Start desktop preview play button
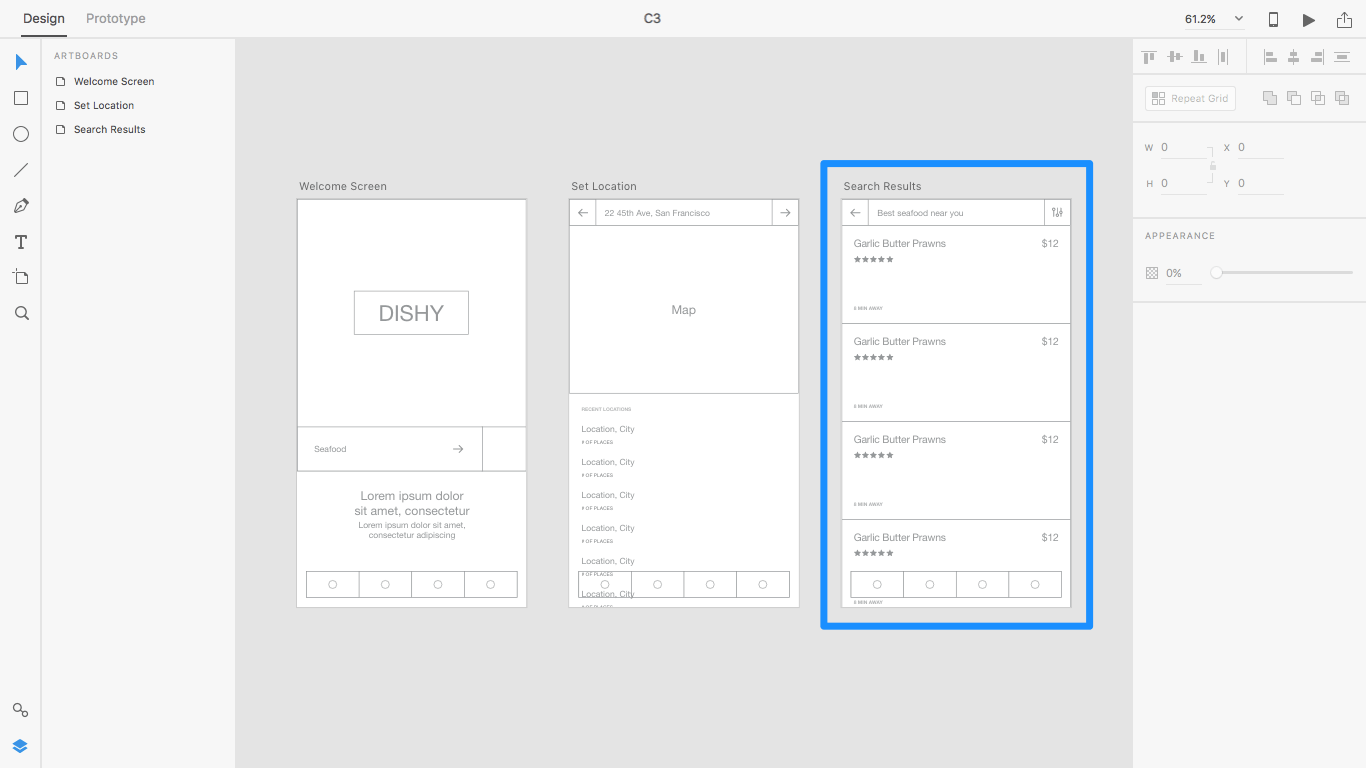Screen dimensions: 1366x768 tap(1308, 20)
